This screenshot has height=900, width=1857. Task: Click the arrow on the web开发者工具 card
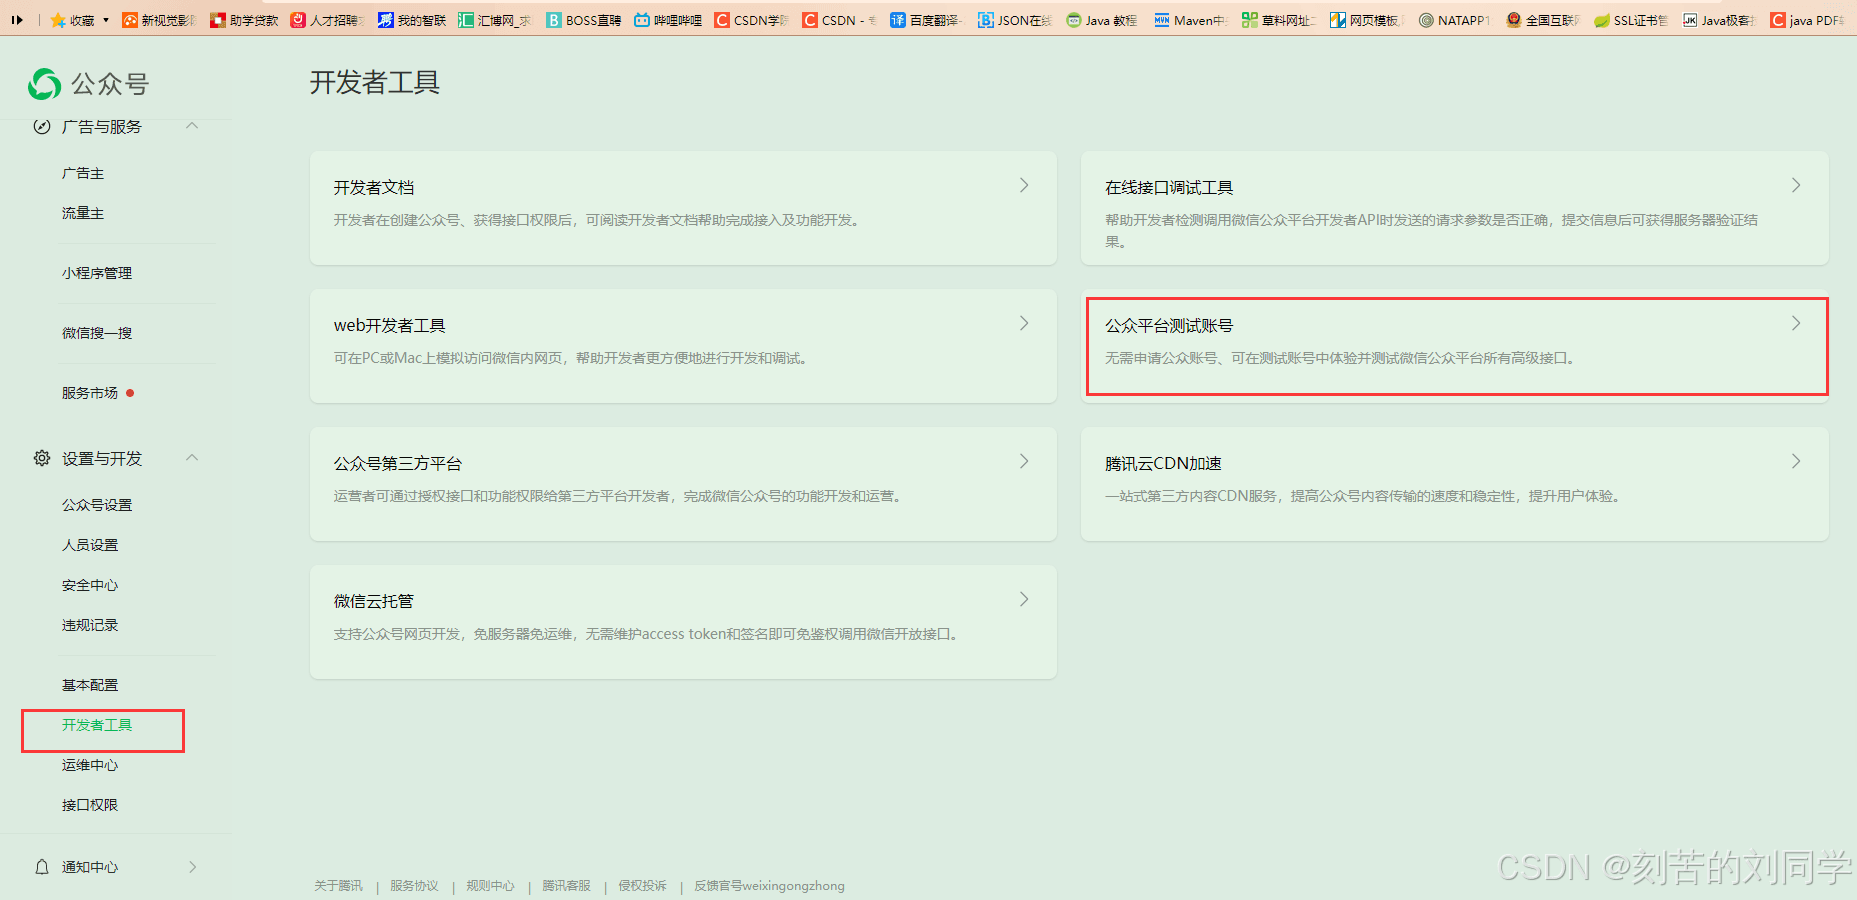tap(1024, 323)
